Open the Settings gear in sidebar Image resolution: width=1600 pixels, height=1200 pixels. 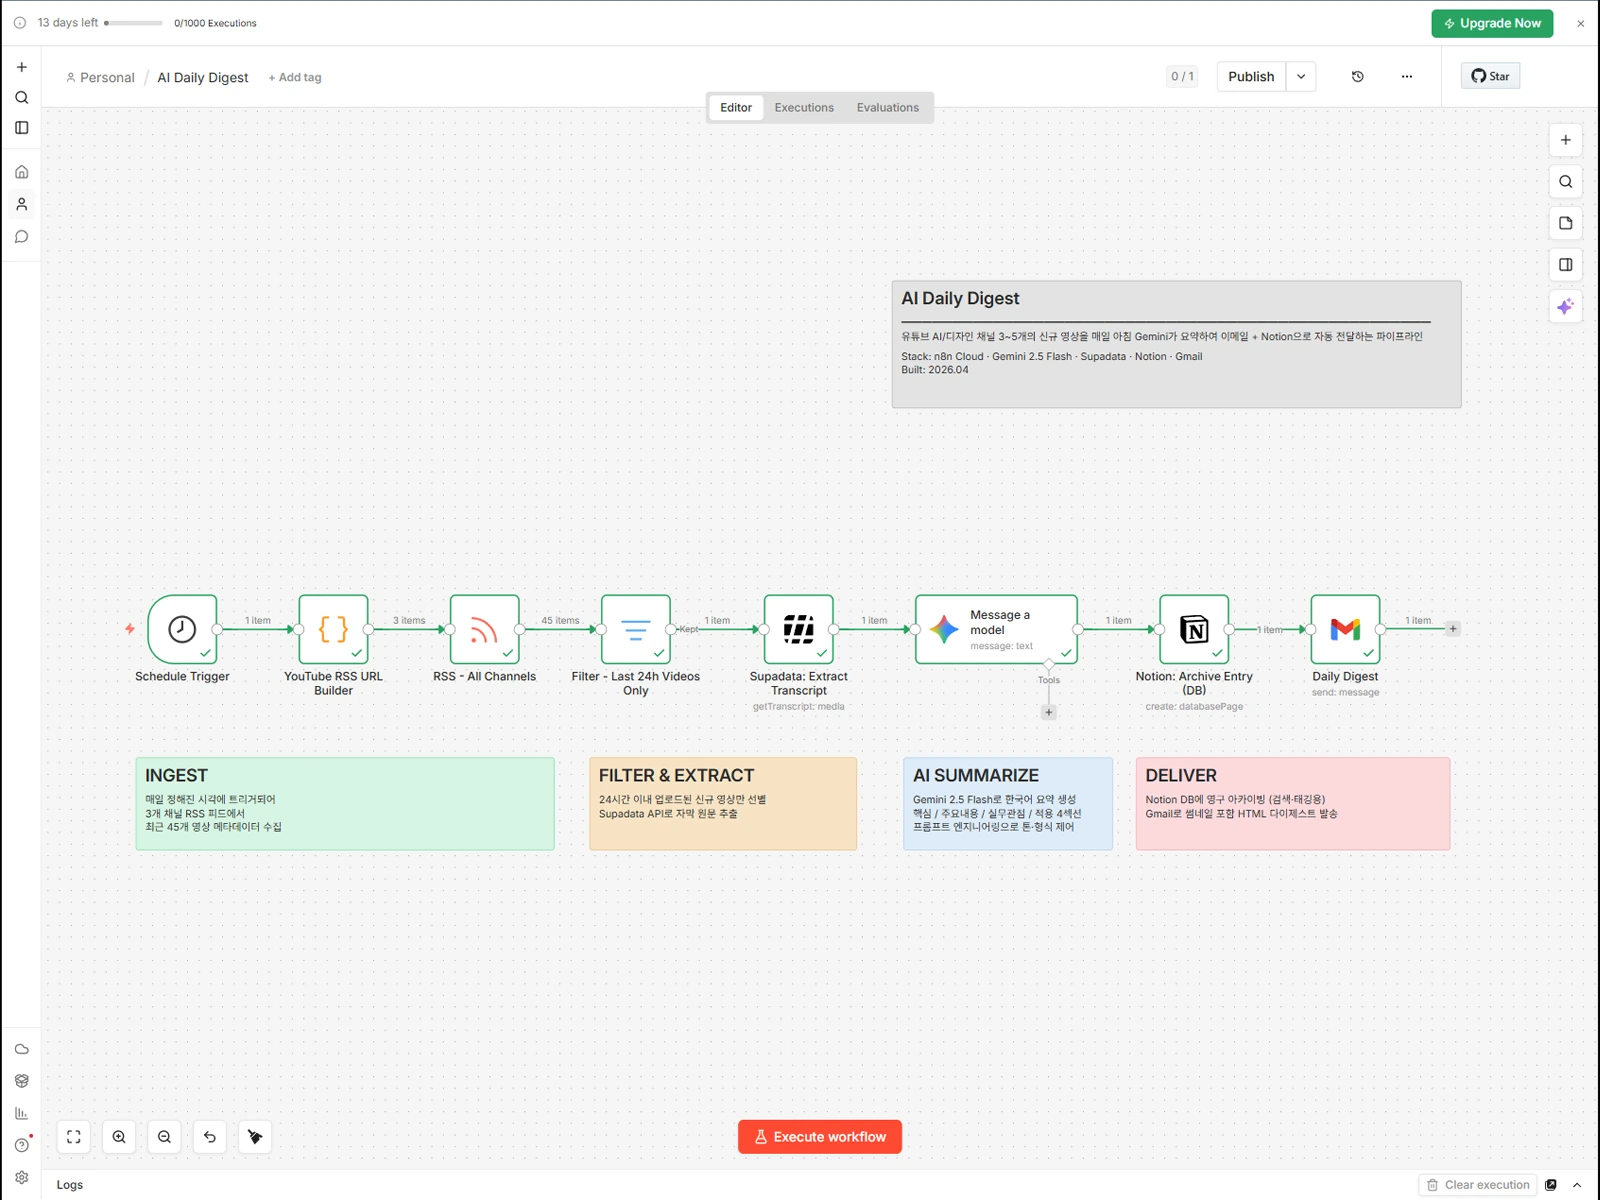click(x=22, y=1178)
